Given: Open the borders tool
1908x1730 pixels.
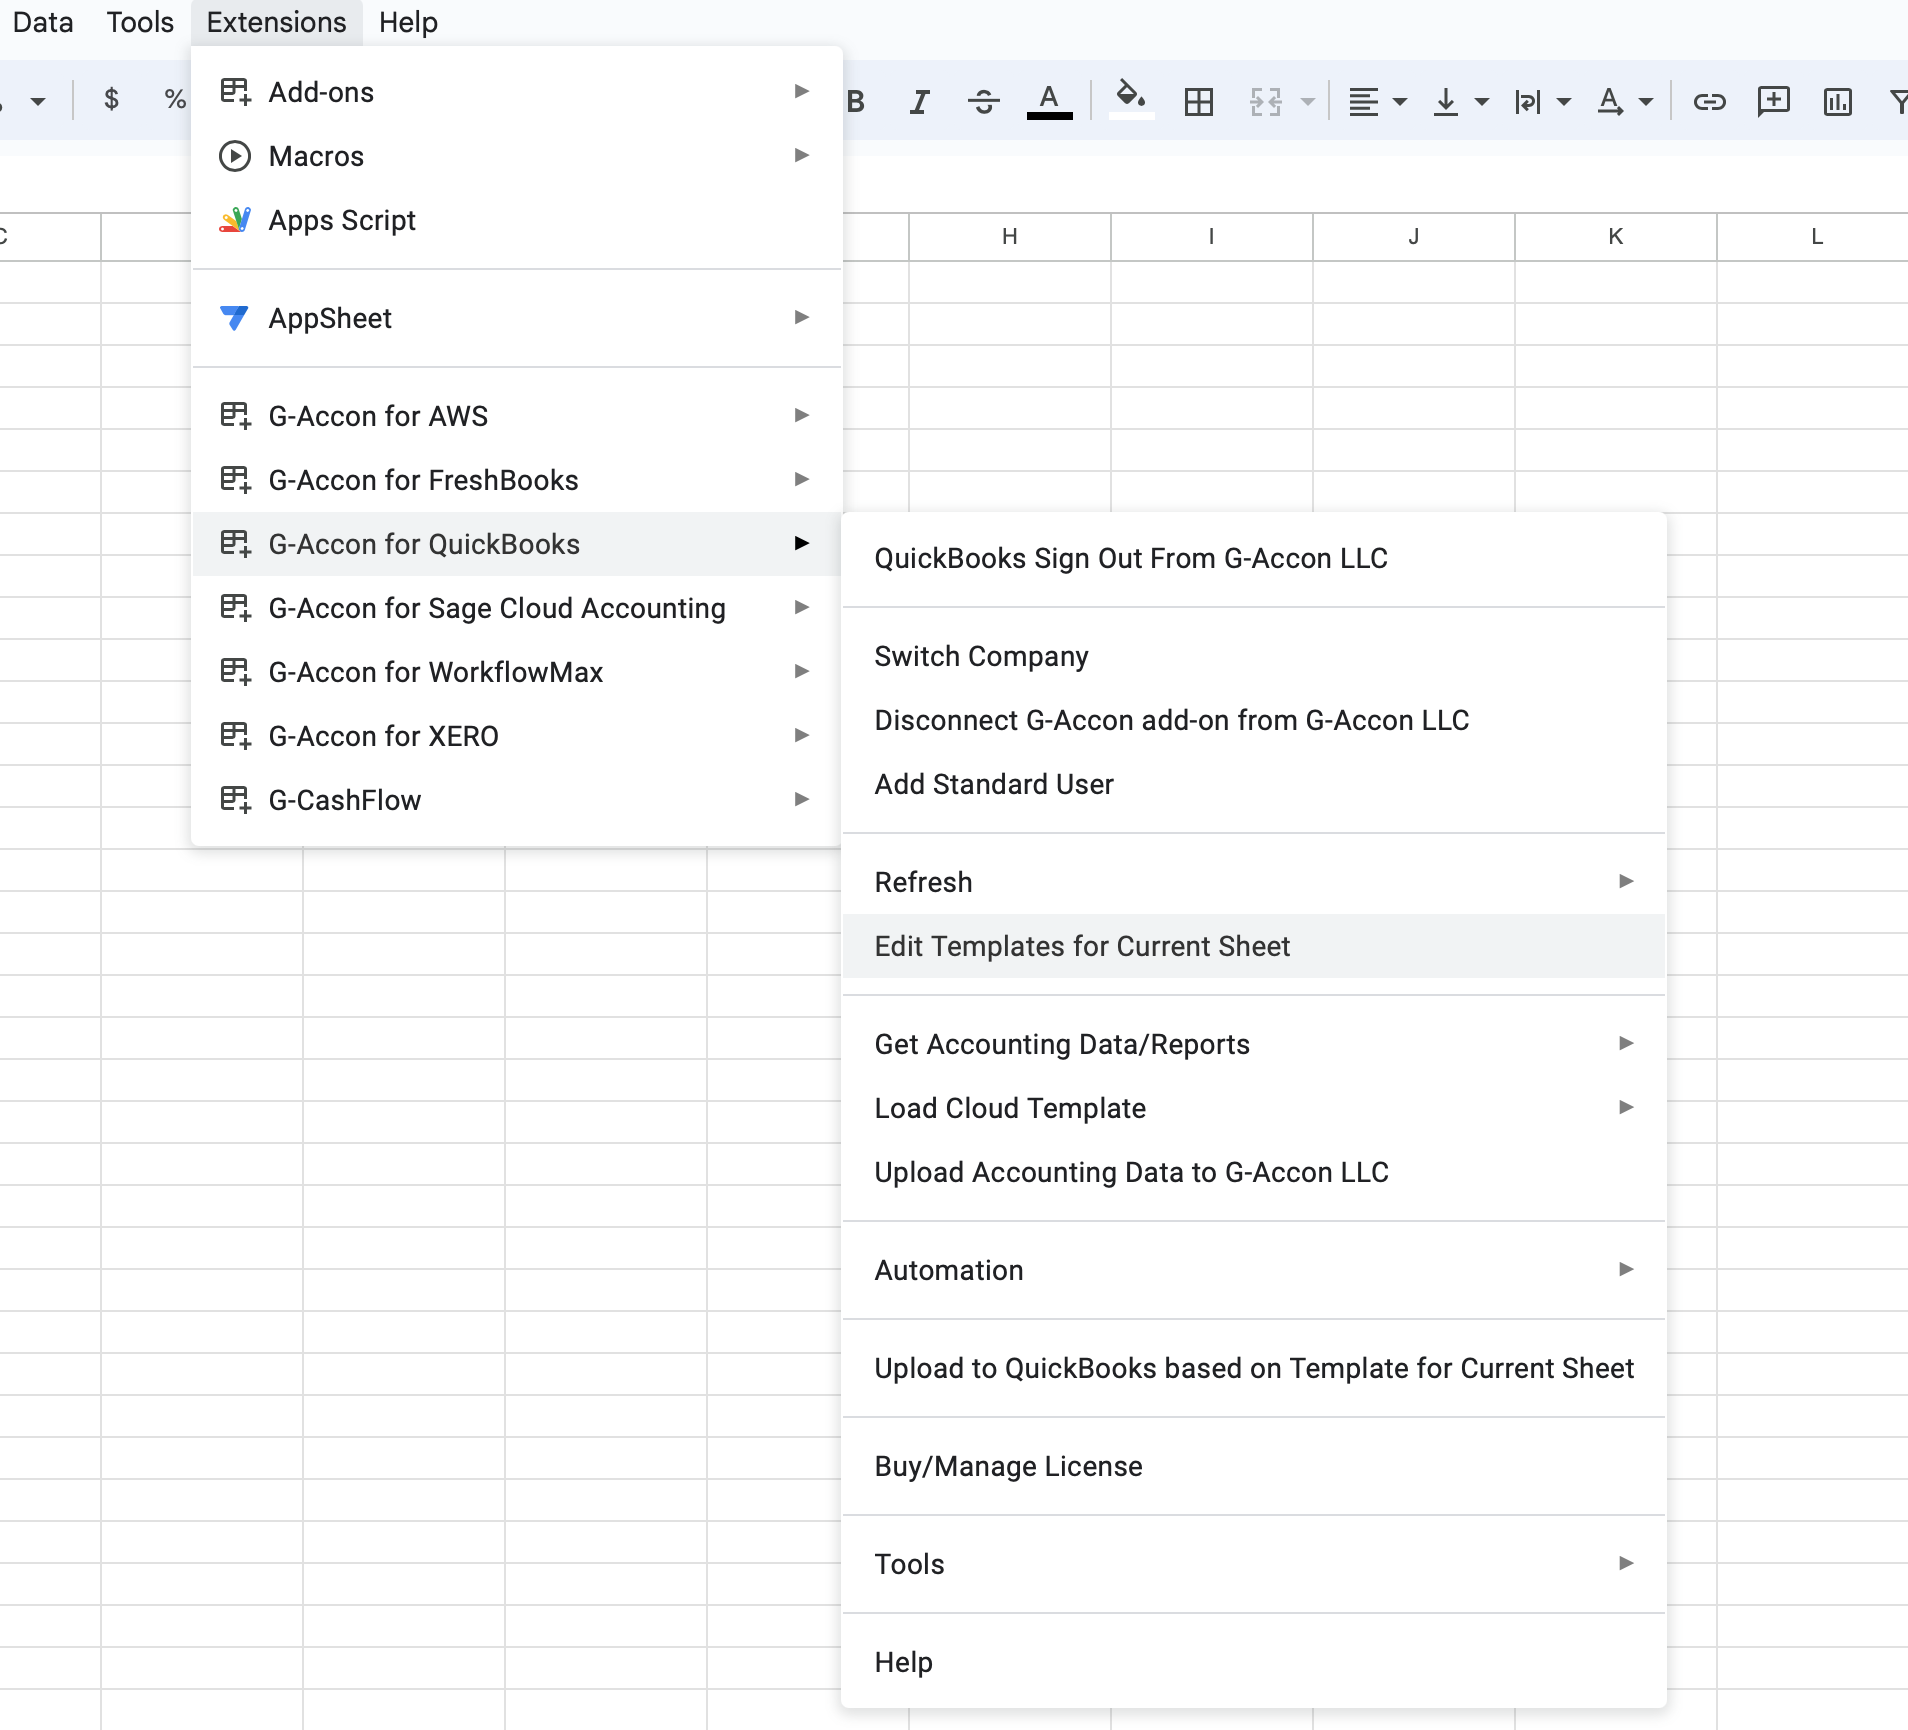Looking at the screenshot, I should tap(1198, 101).
